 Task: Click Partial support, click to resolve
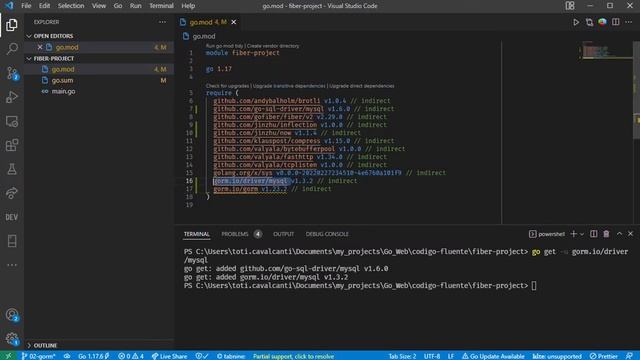(293, 356)
